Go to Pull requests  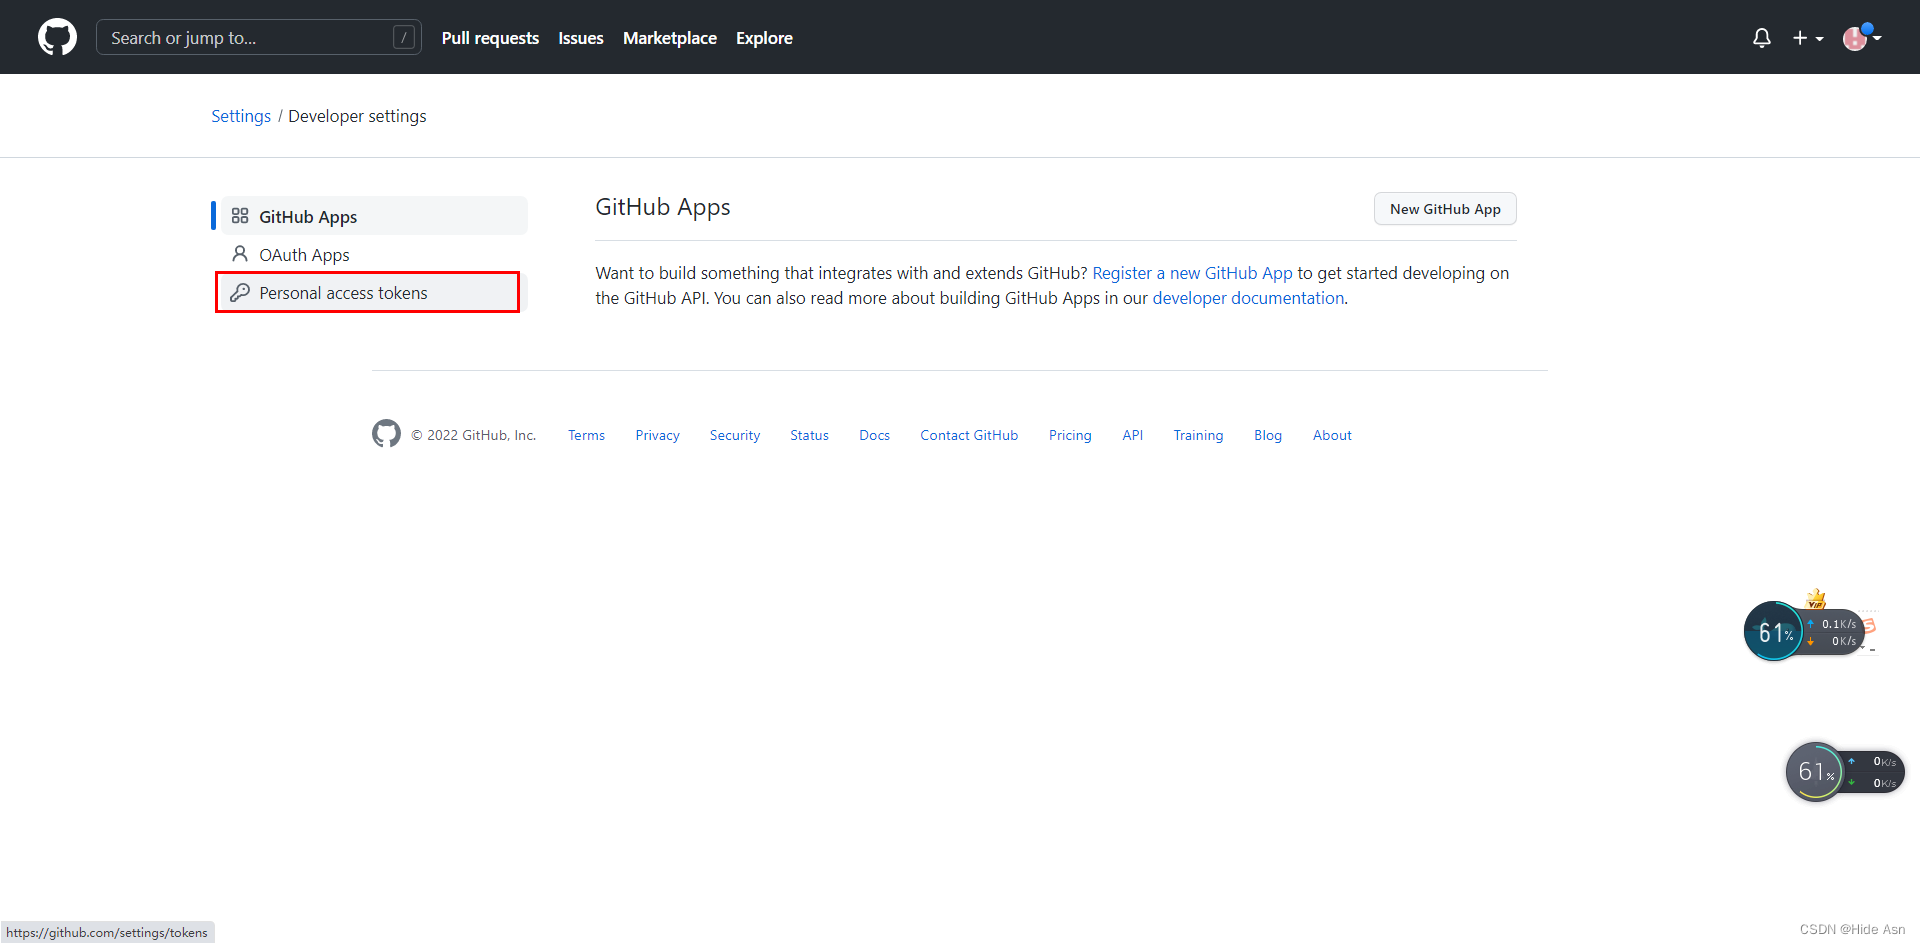click(490, 38)
